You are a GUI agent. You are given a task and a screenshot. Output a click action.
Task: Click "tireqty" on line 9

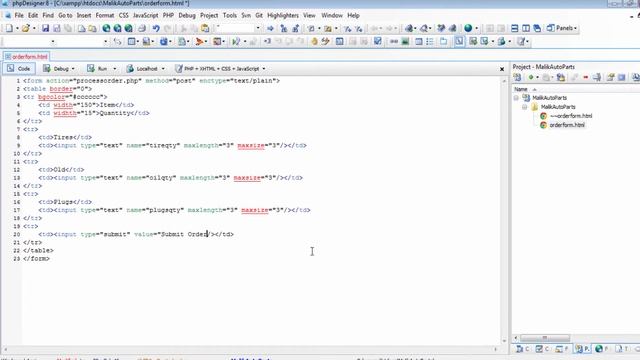(x=163, y=145)
